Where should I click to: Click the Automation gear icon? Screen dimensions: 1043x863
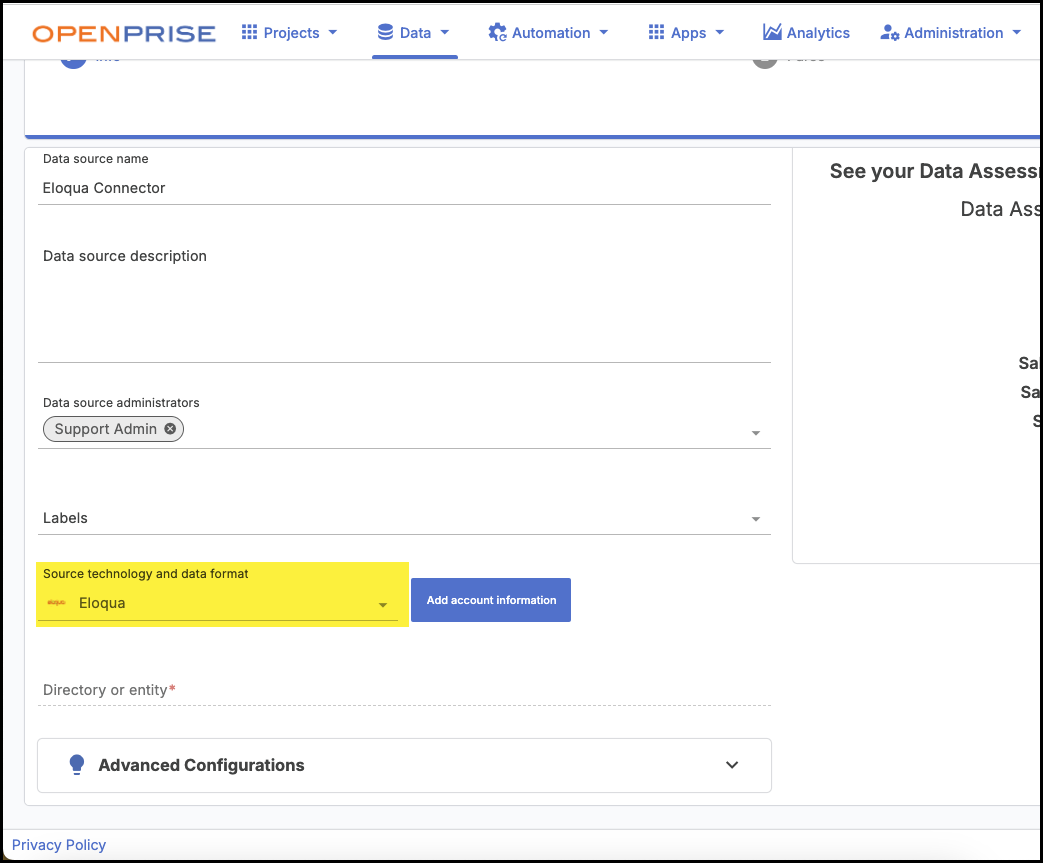pos(497,33)
